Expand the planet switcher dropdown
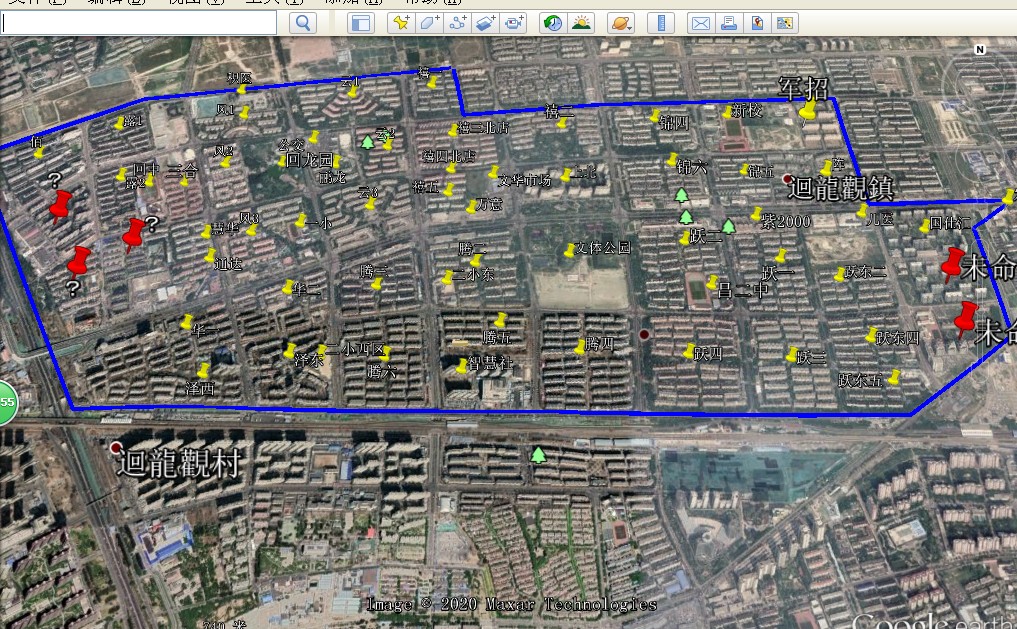 [x=620, y=23]
